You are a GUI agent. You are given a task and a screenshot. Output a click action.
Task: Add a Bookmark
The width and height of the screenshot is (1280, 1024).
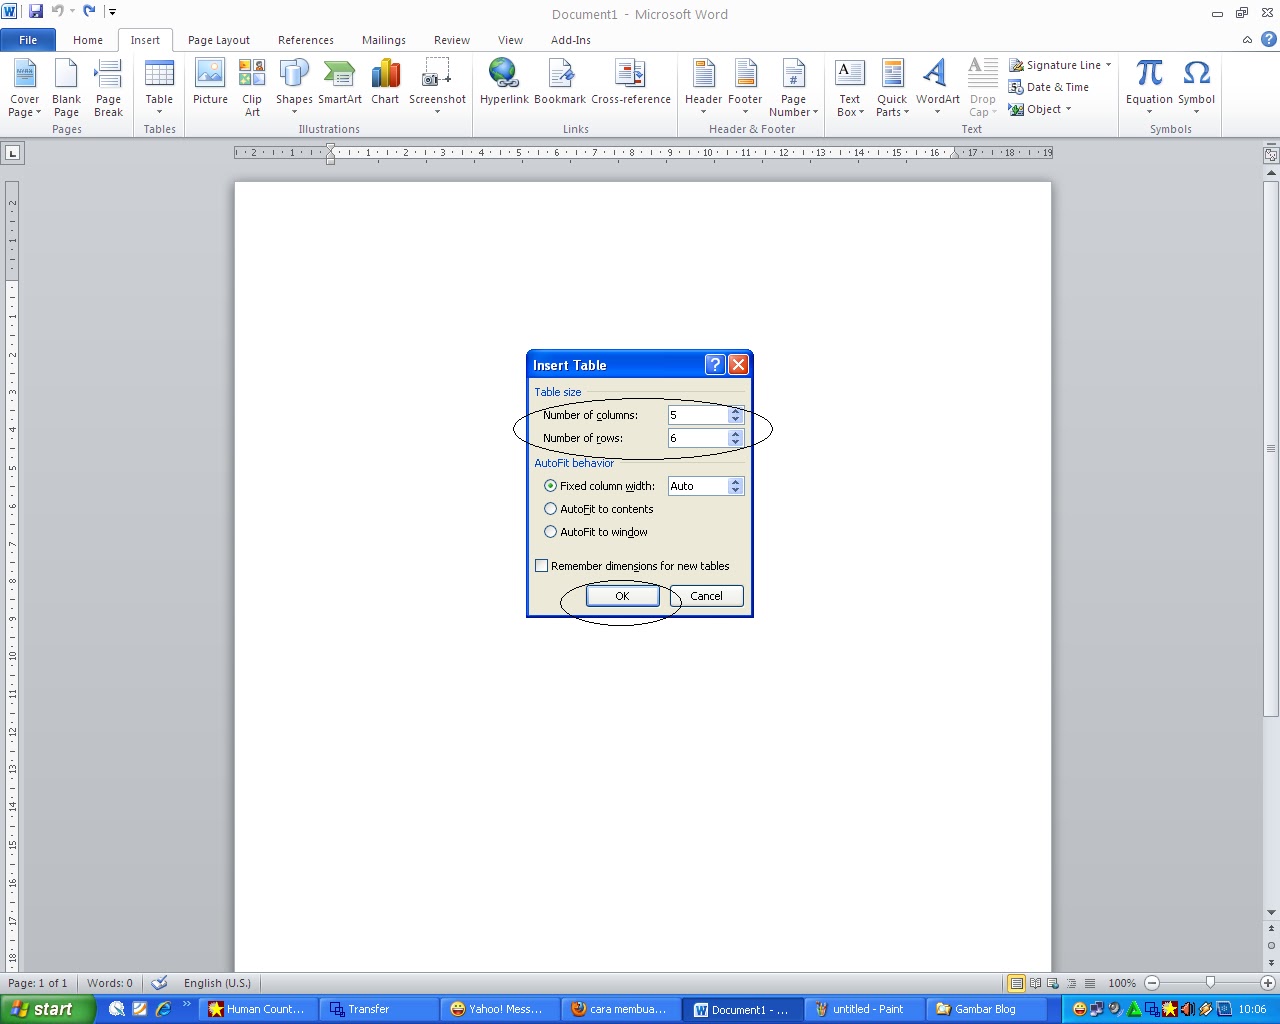560,82
